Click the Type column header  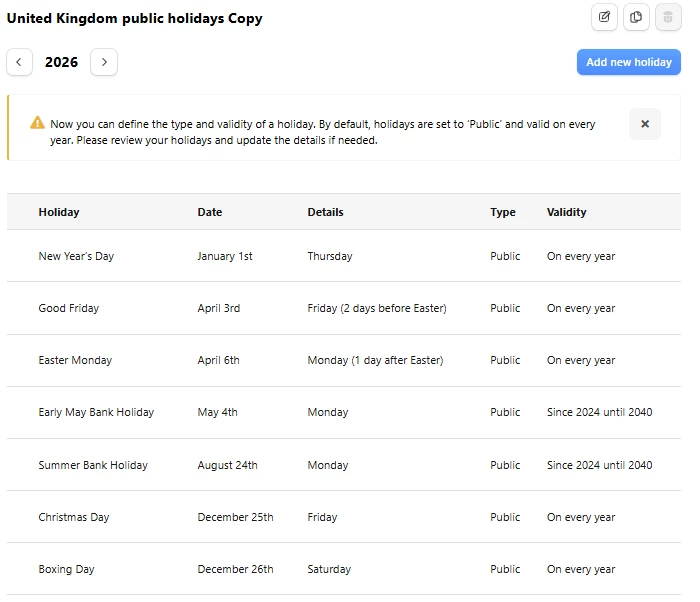(x=503, y=212)
